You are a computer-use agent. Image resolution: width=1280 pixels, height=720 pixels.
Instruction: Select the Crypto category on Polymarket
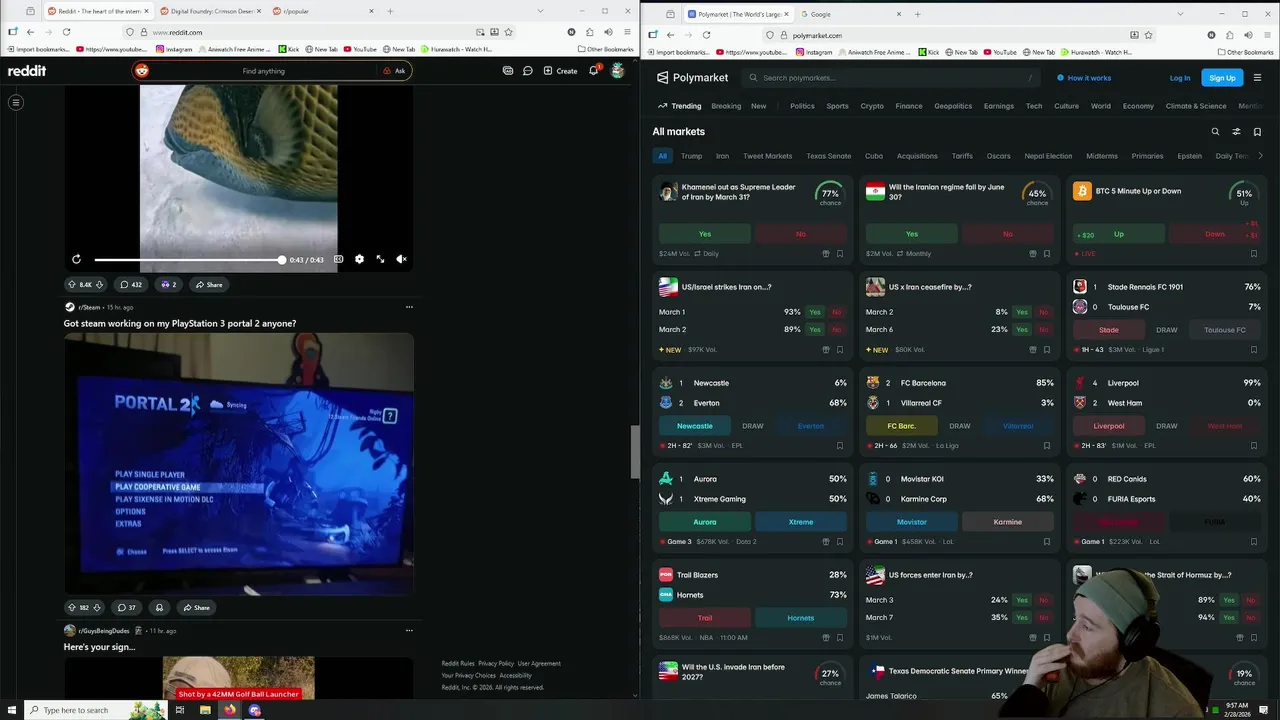(x=872, y=106)
